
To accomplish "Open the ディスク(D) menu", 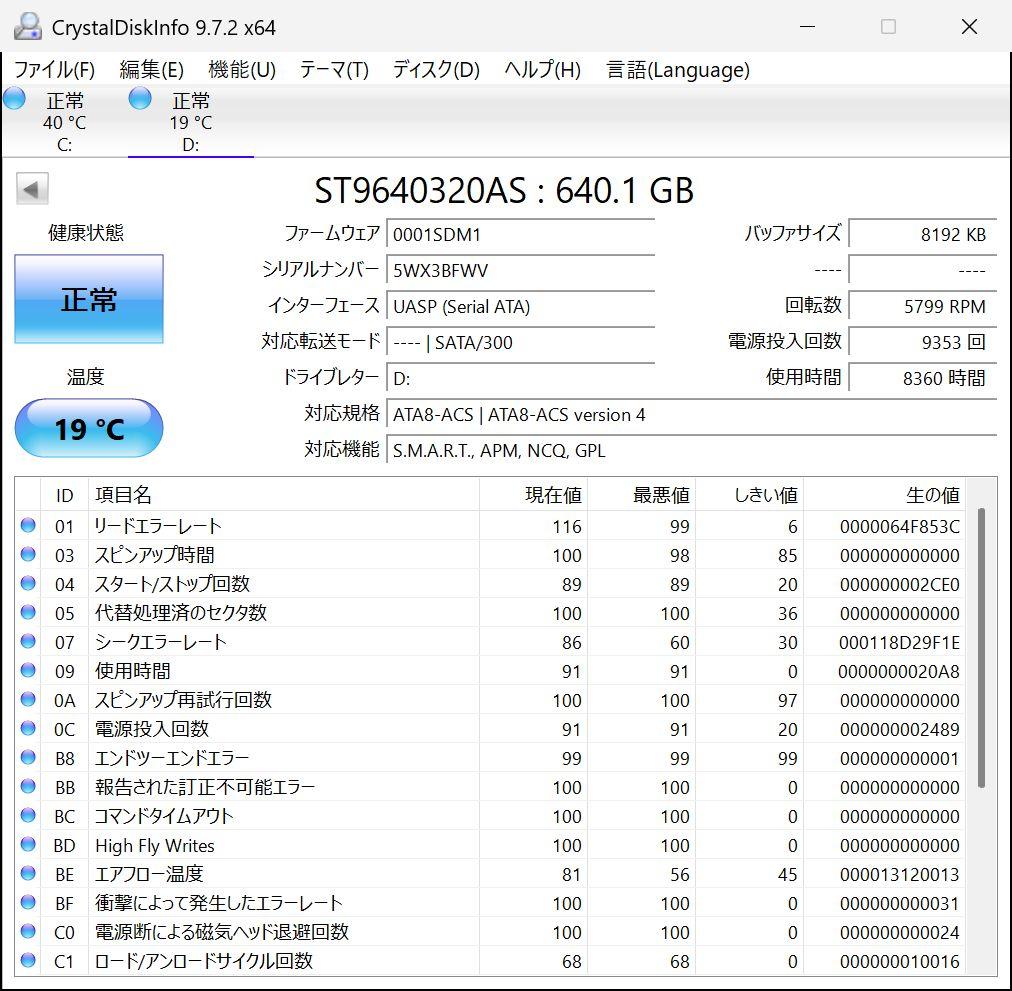I will [x=436, y=69].
